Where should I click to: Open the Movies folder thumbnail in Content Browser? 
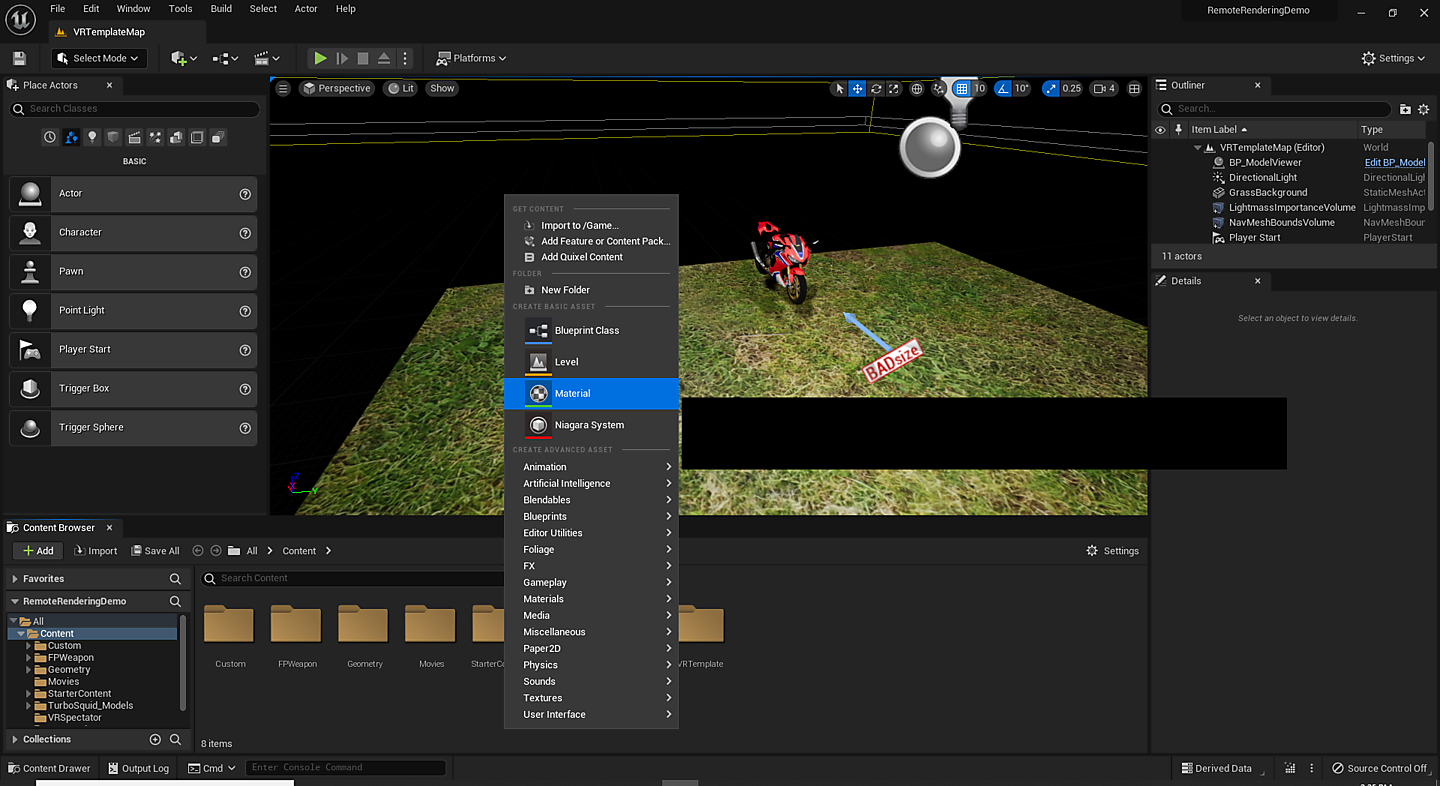430,624
